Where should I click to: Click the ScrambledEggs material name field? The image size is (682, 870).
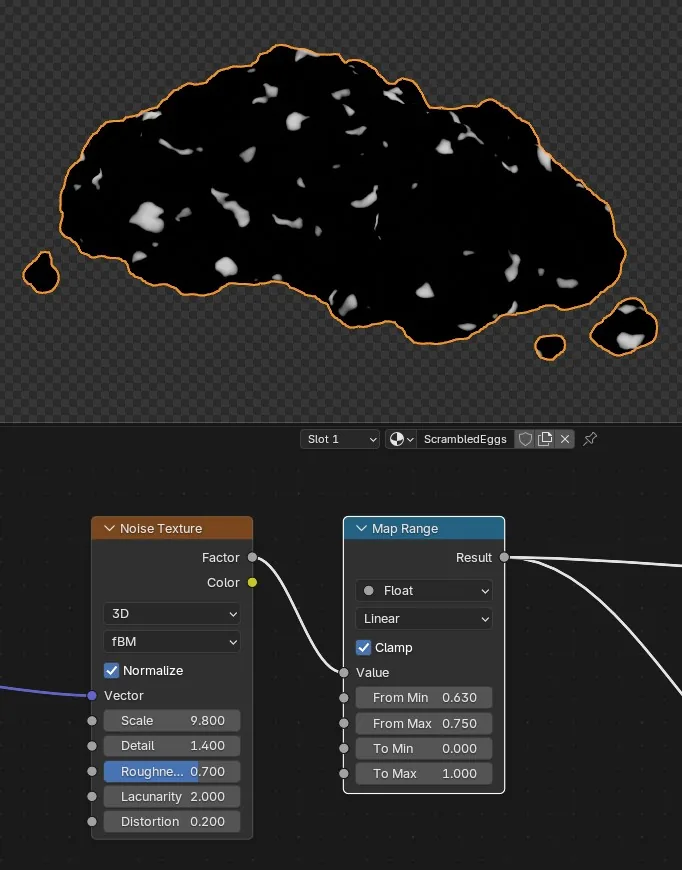click(465, 439)
